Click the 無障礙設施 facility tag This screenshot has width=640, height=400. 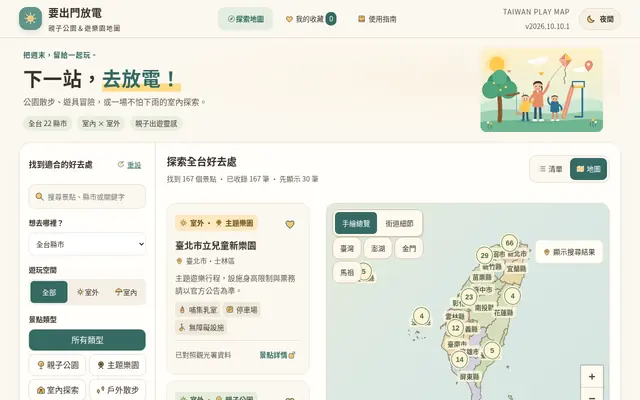pos(201,327)
